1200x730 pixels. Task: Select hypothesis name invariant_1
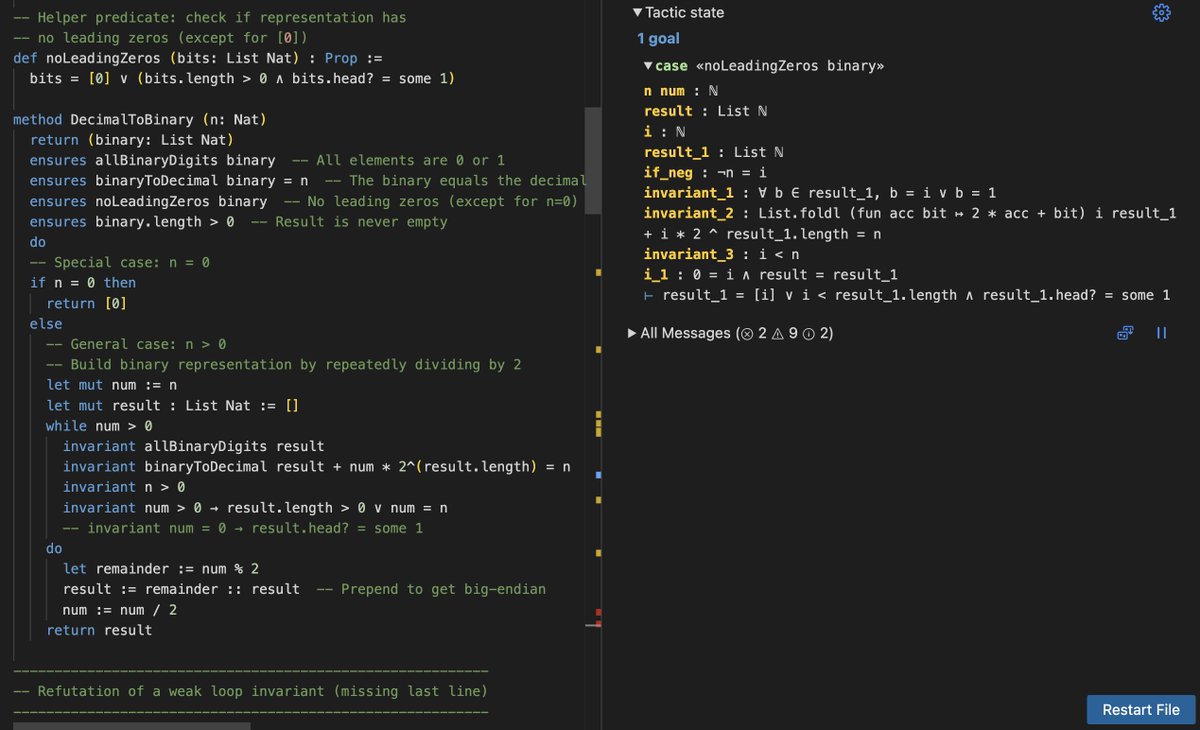point(689,192)
